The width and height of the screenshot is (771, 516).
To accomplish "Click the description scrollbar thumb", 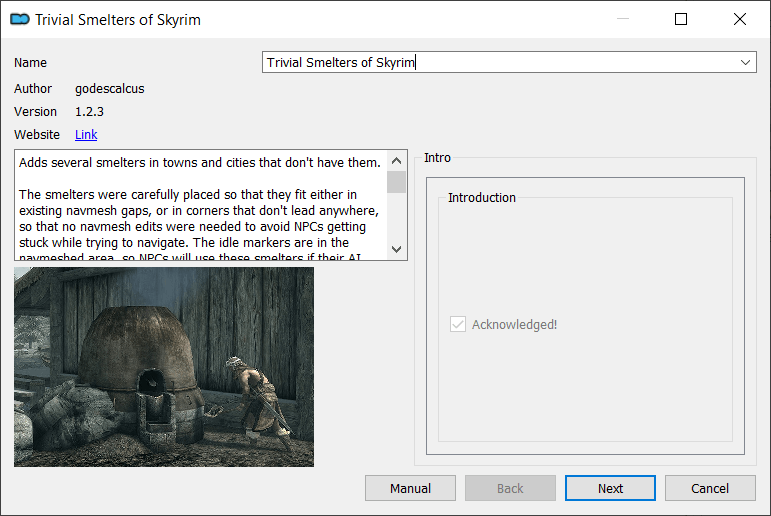I will pos(396,182).
